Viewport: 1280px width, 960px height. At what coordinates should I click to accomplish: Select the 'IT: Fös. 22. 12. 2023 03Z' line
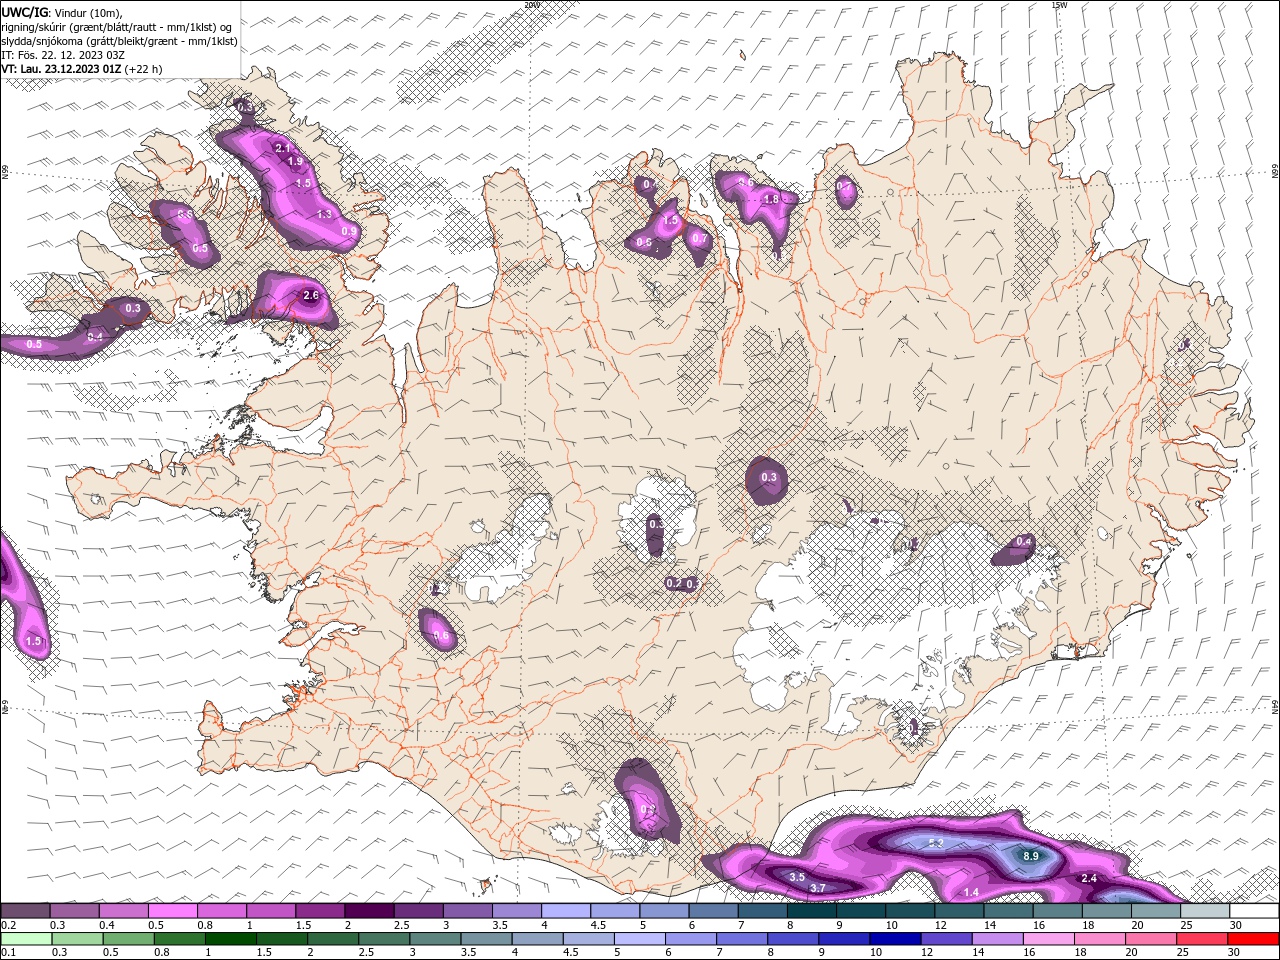pyautogui.click(x=63, y=55)
